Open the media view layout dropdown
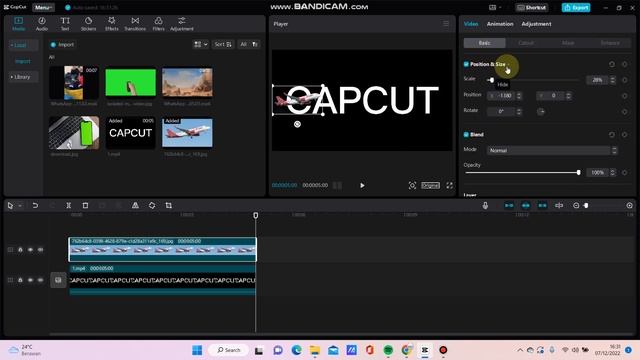This screenshot has height=360, width=640. click(x=200, y=44)
